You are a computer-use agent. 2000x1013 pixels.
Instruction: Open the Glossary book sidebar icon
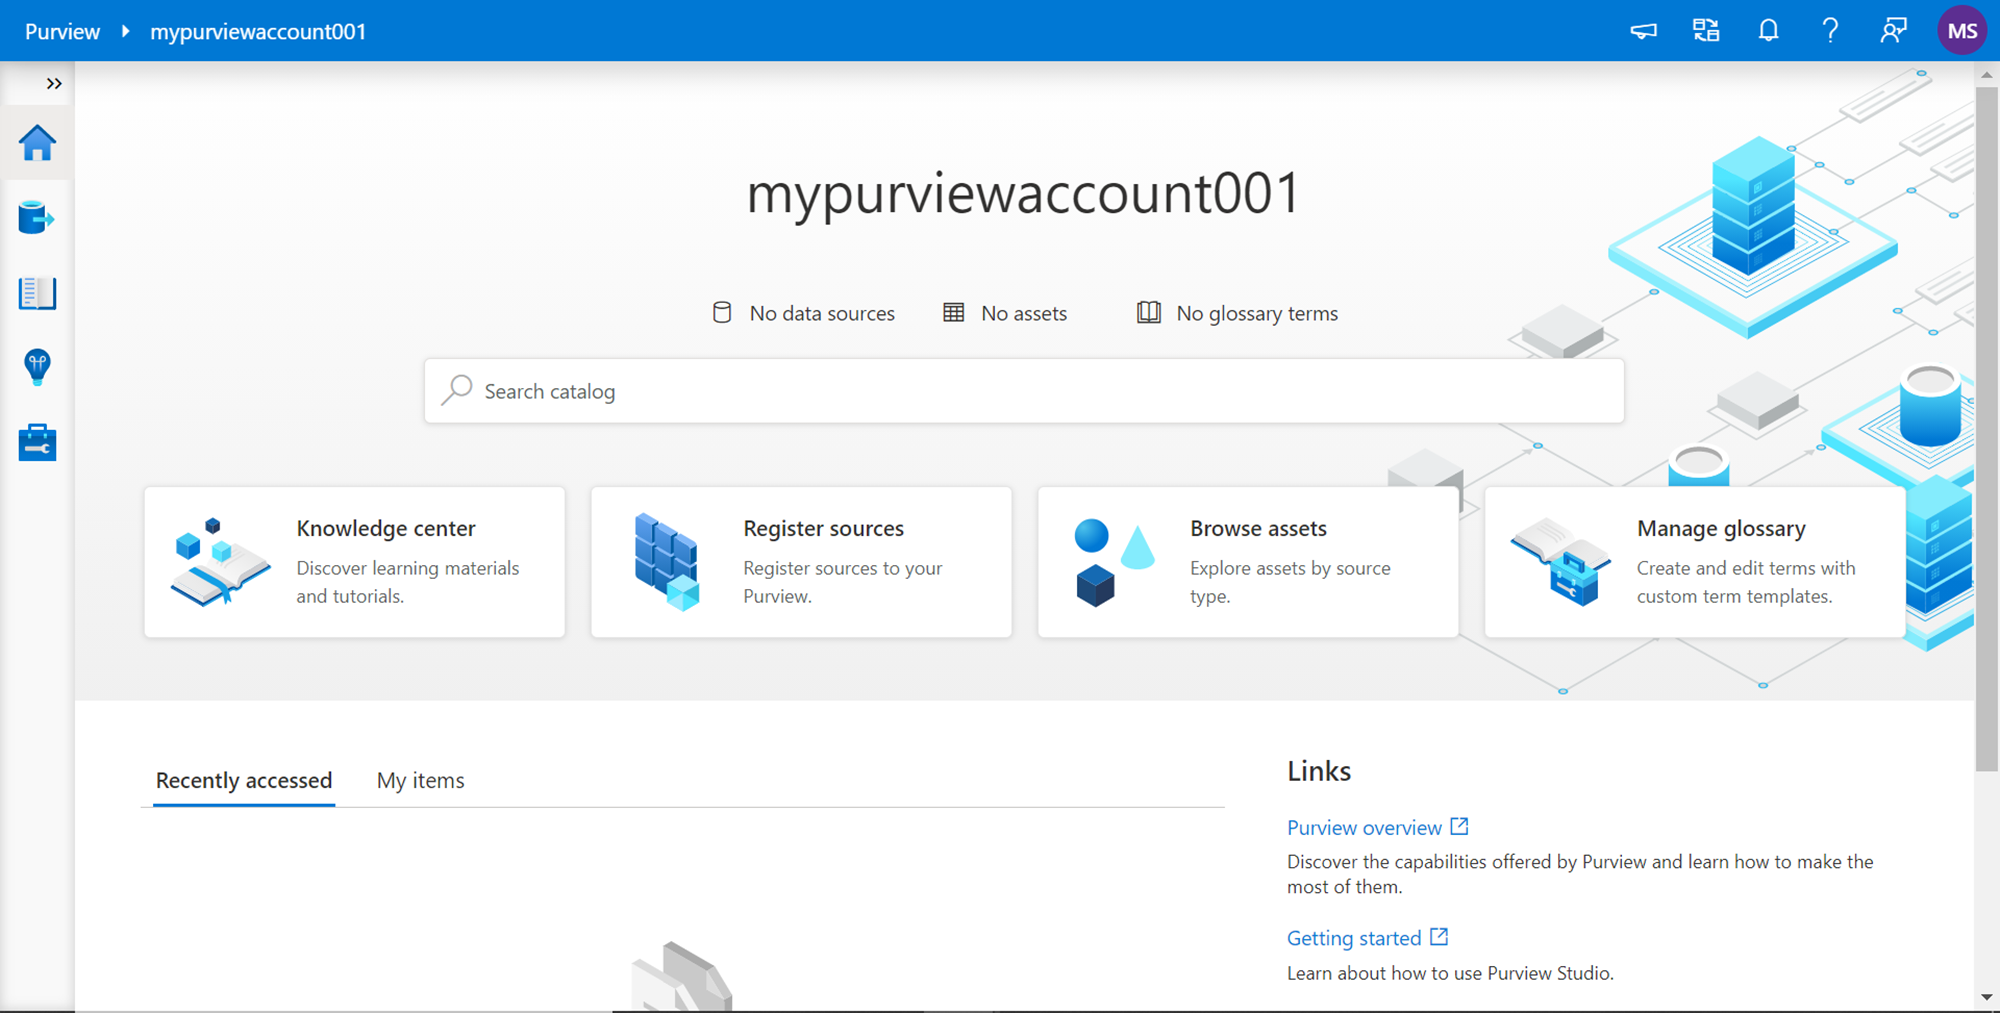(37, 293)
